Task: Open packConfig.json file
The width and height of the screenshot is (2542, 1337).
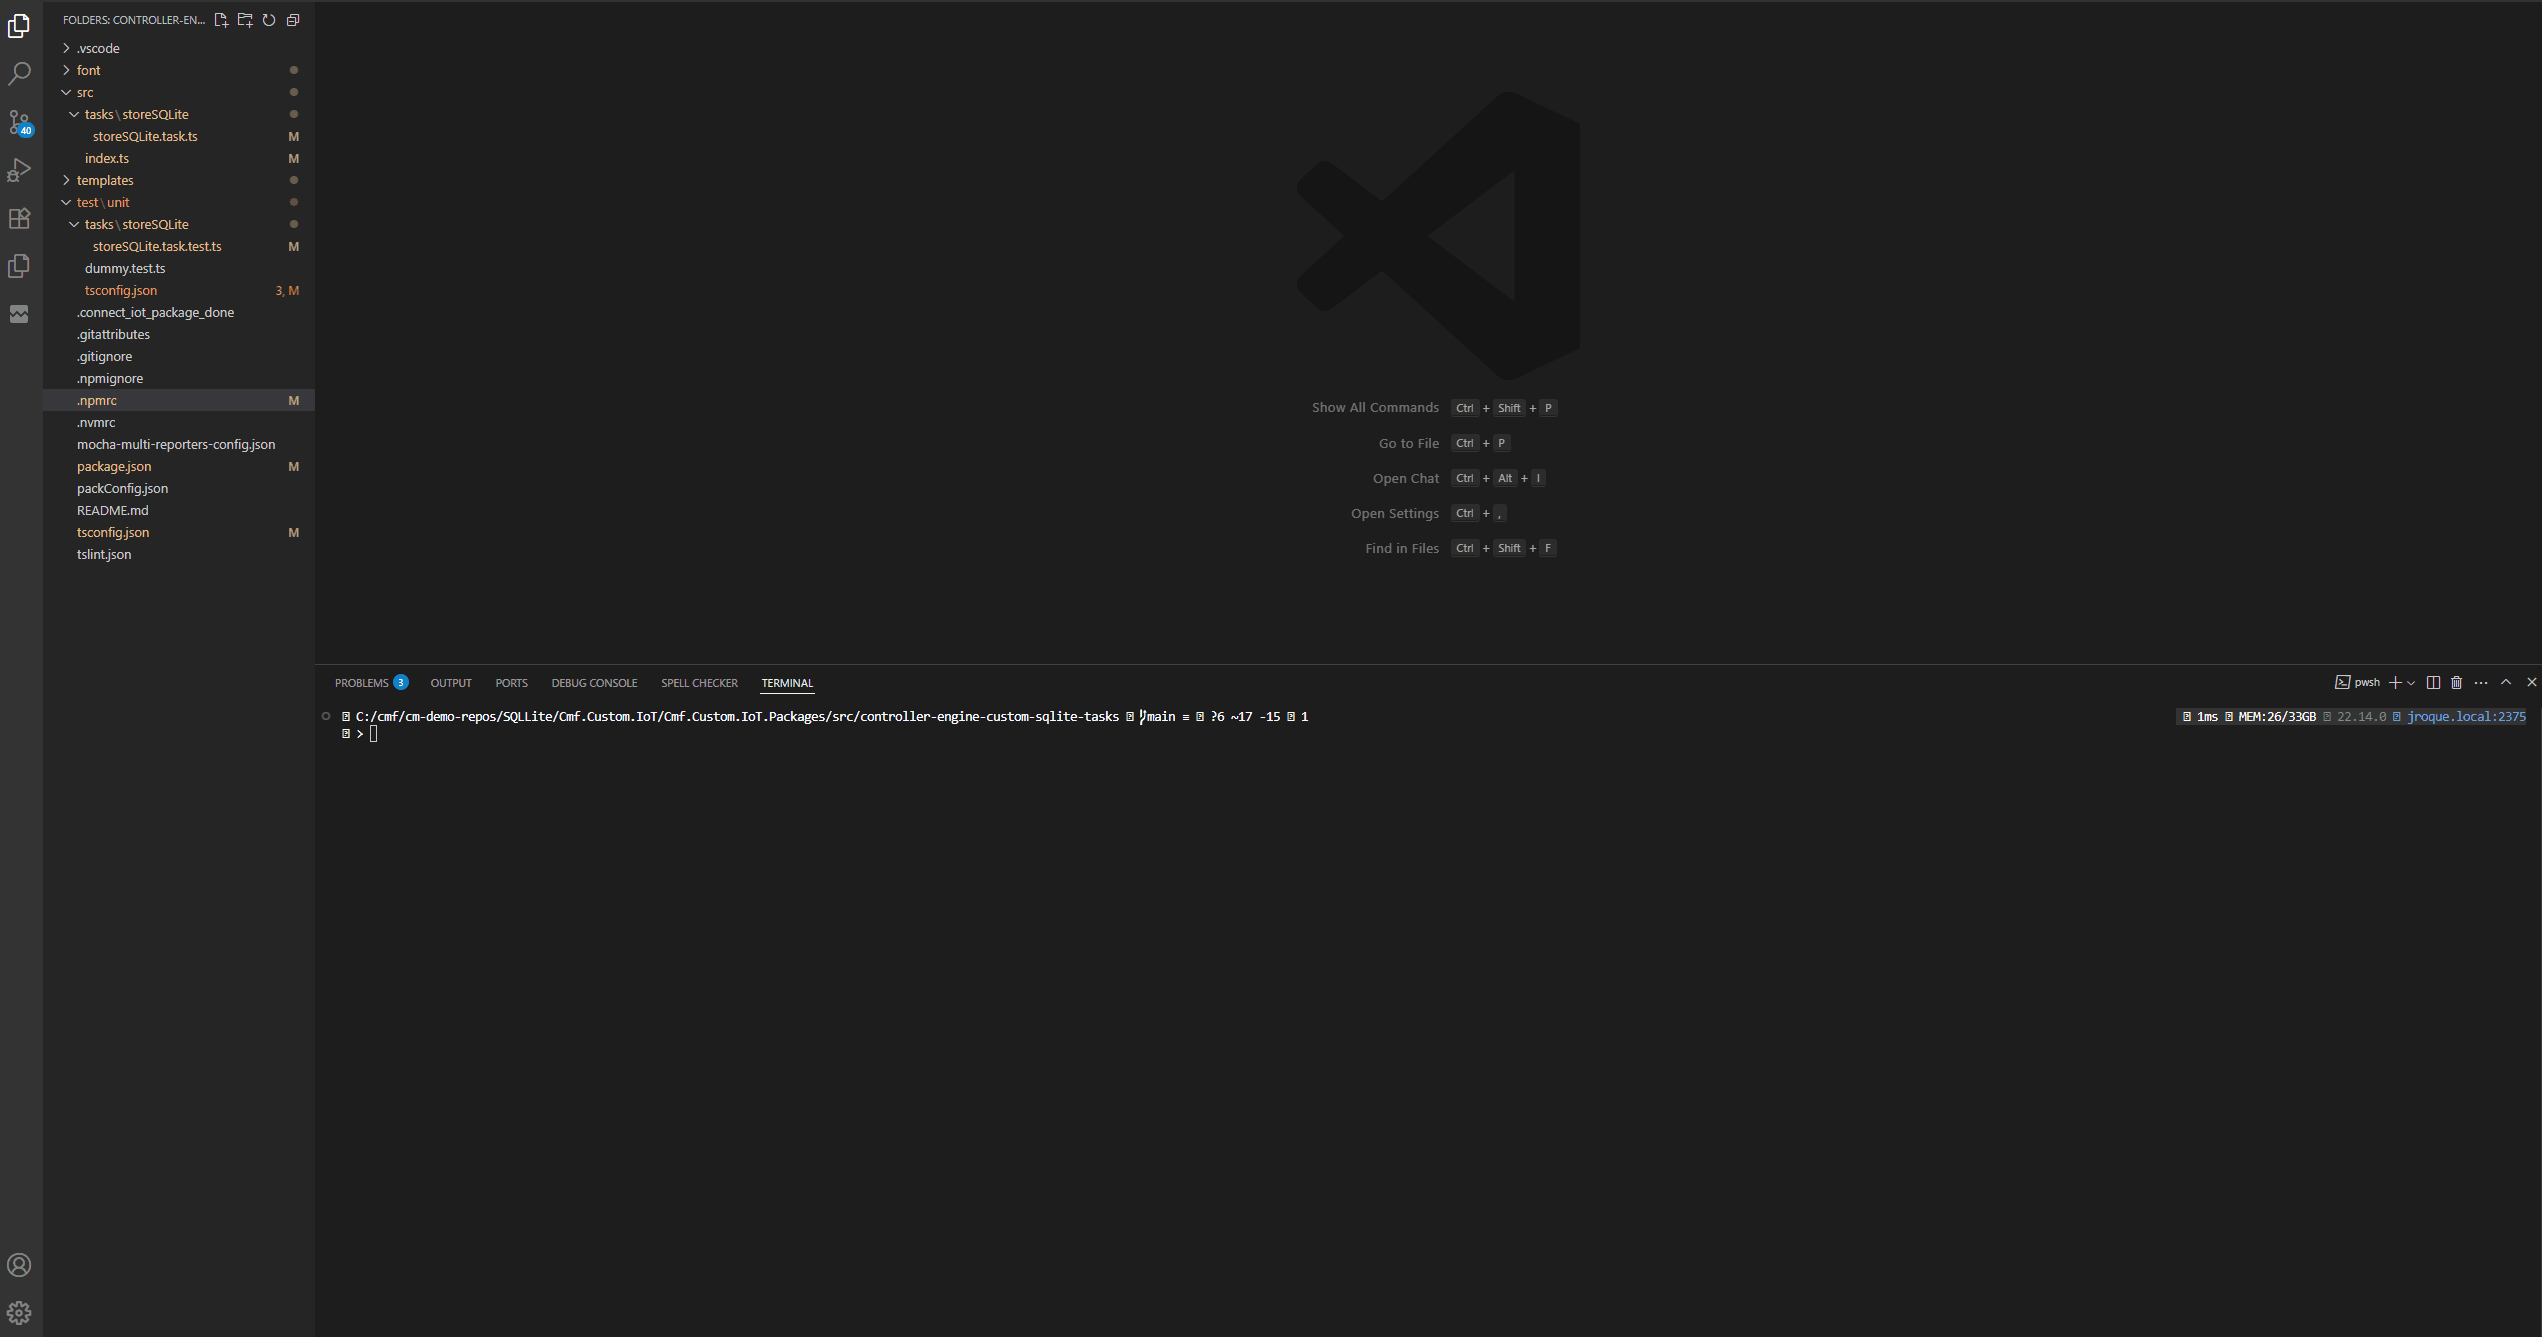Action: tap(179, 488)
